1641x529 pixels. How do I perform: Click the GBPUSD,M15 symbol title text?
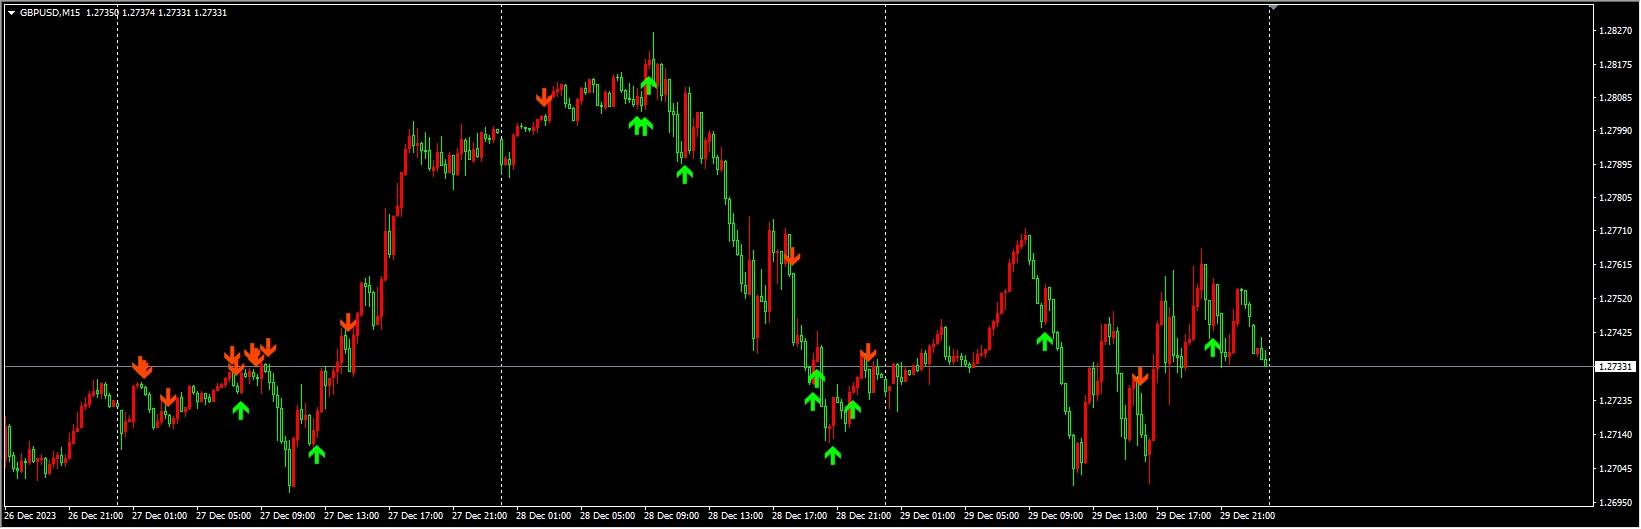coord(50,13)
